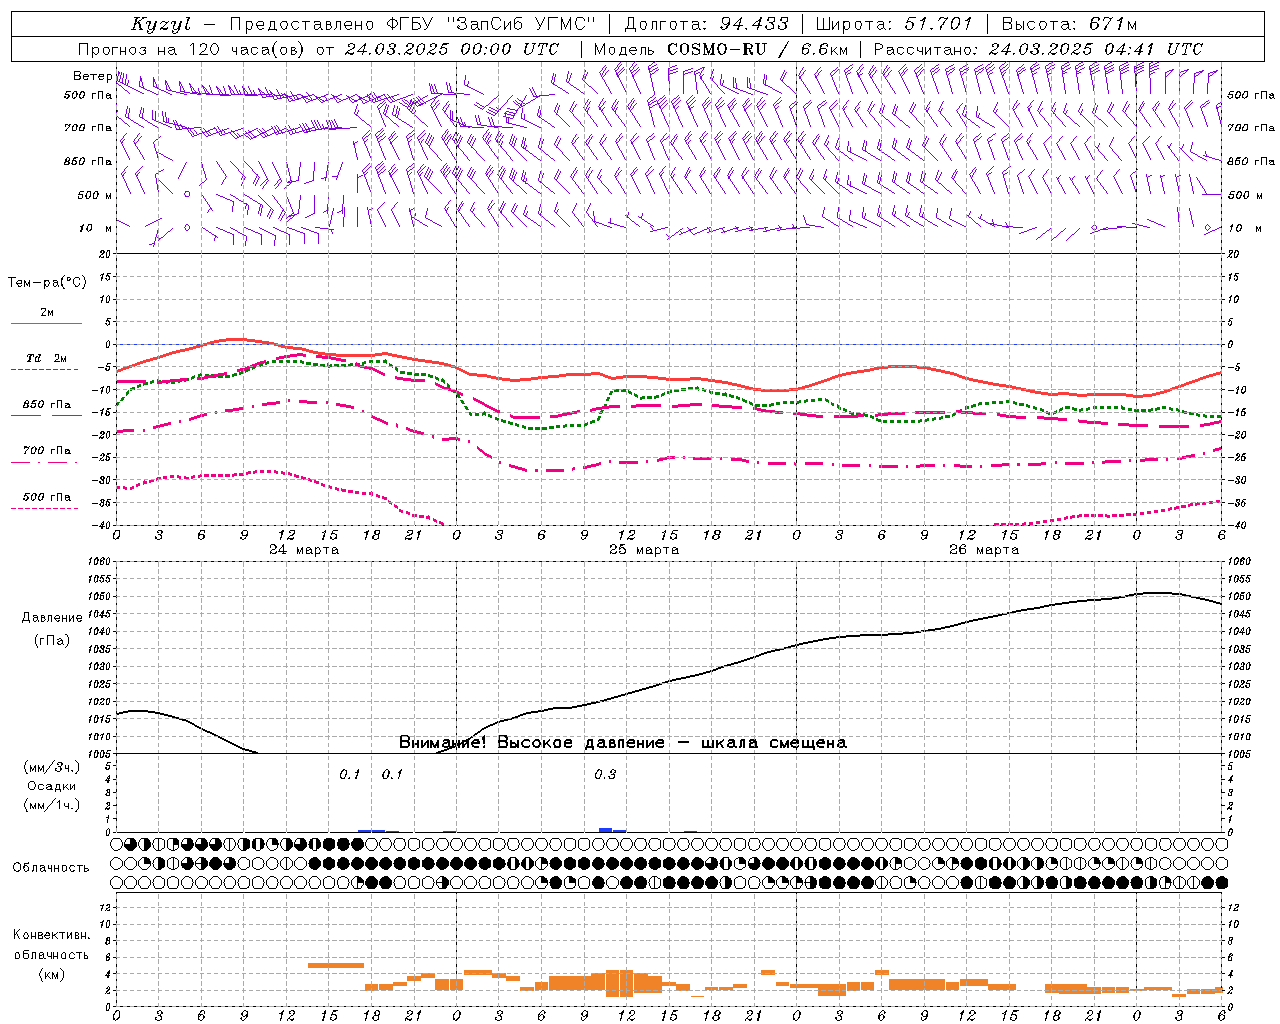Image resolution: width=1280 pixels, height=1024 pixels.
Task: Click the computed time Рассчитано: 24.03.2025 04:41 UTC
Action: tap(1038, 49)
